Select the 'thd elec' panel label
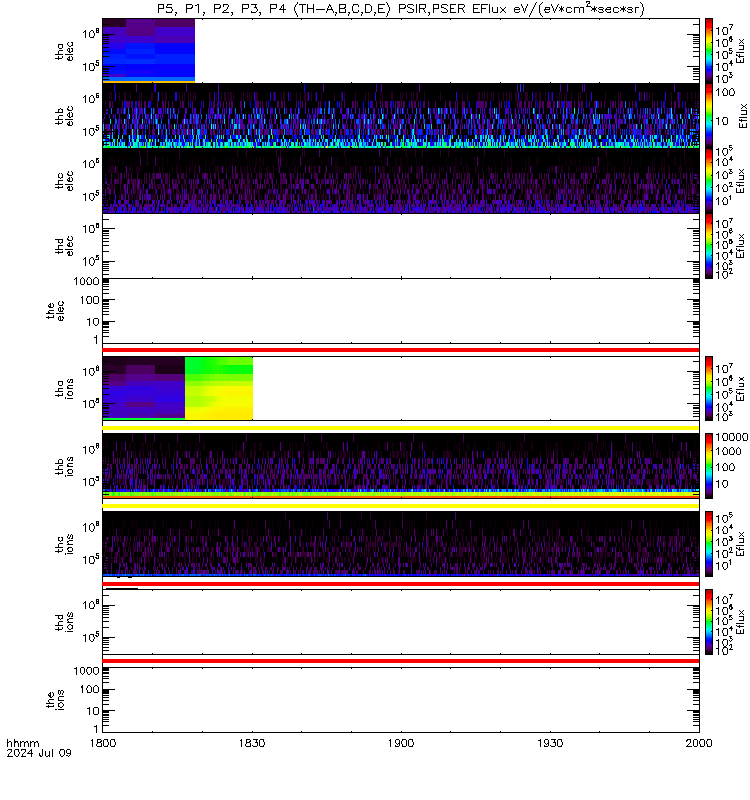Viewport: 750px width, 800px height. click(64, 245)
